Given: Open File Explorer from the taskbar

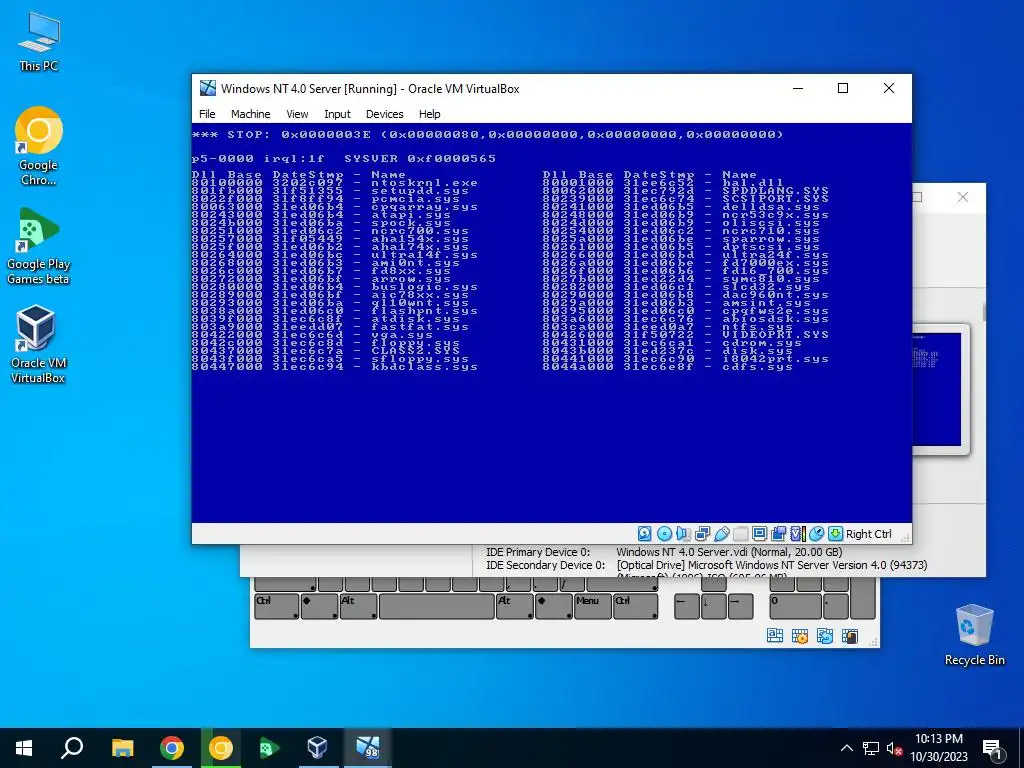Looking at the screenshot, I should 122,748.
